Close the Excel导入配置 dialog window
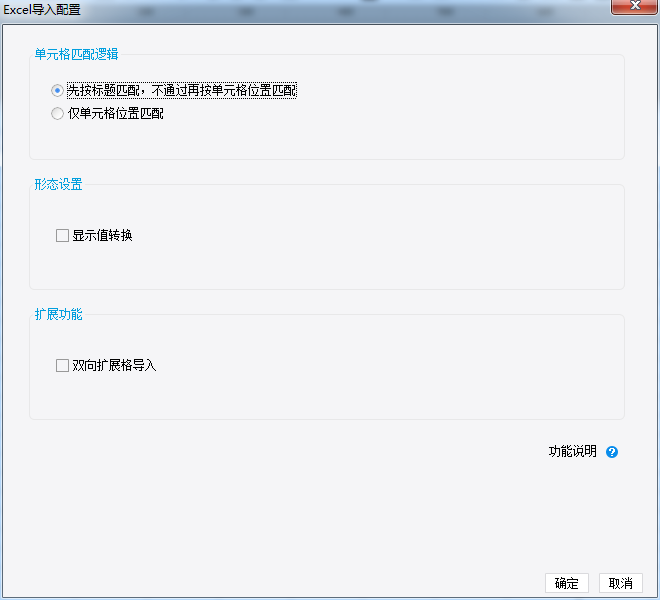660x600 pixels. click(634, 6)
